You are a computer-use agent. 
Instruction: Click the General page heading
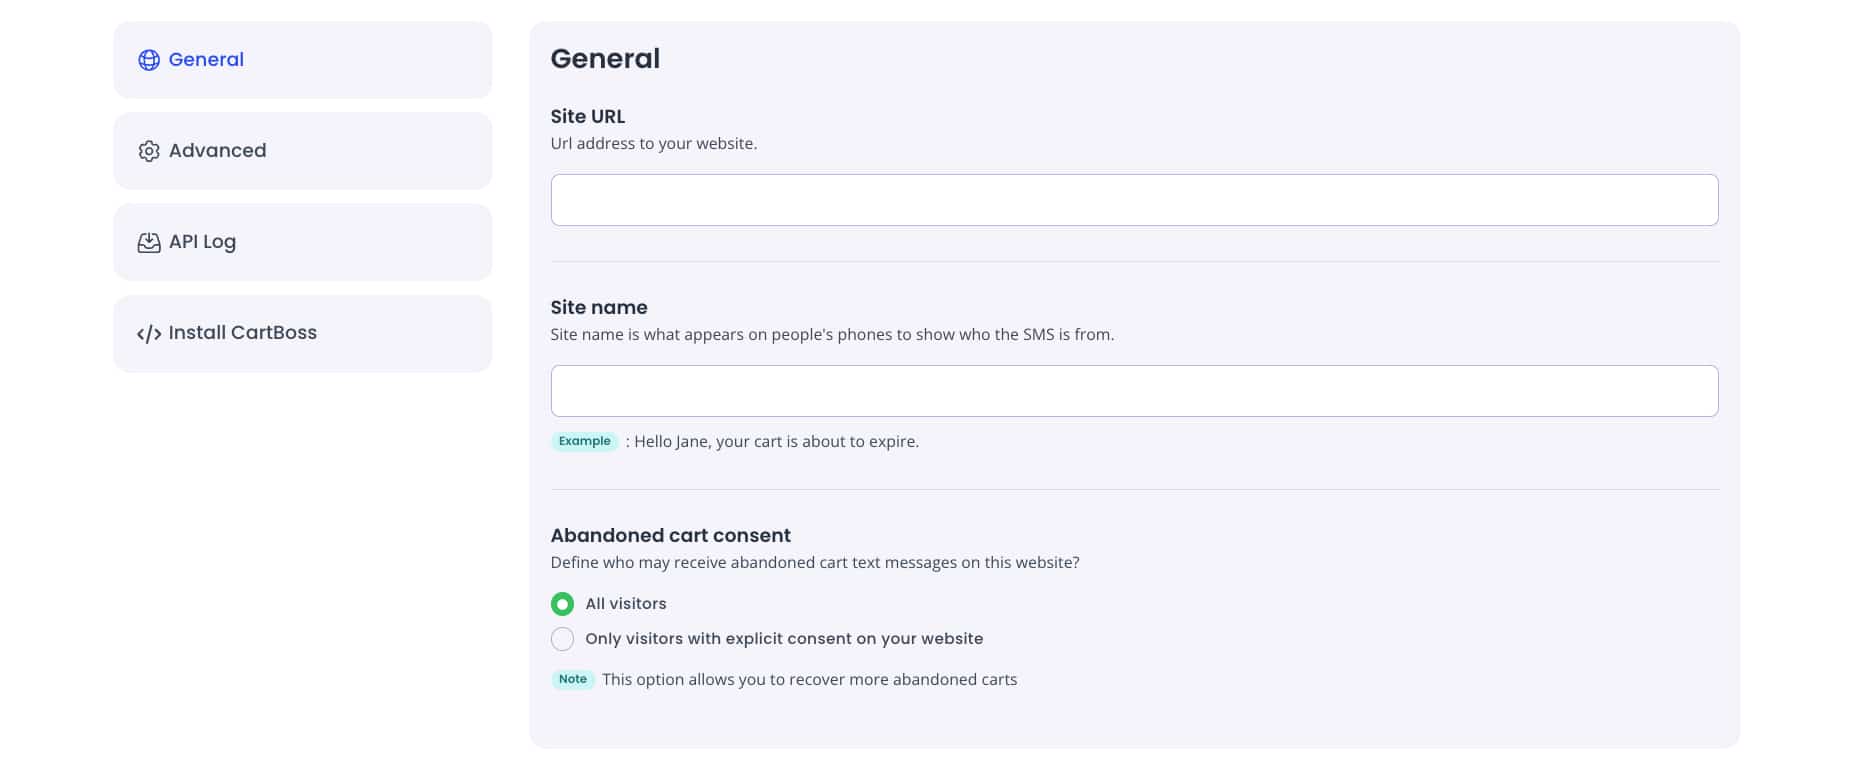point(605,58)
